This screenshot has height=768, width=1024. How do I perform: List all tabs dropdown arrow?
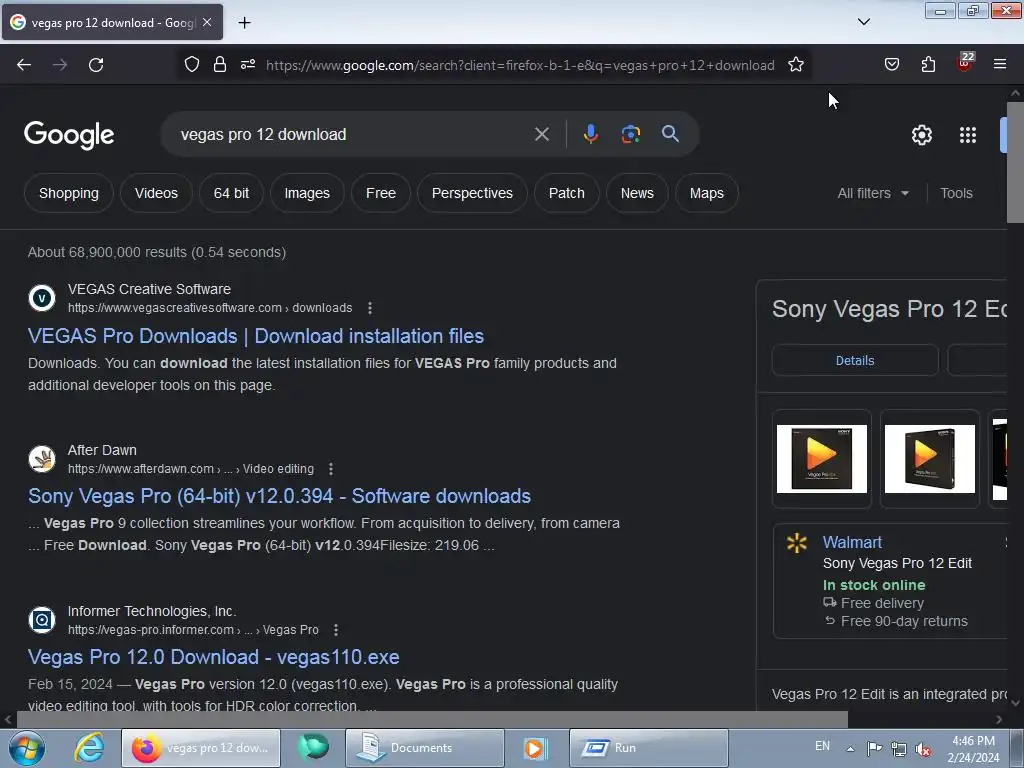863,22
